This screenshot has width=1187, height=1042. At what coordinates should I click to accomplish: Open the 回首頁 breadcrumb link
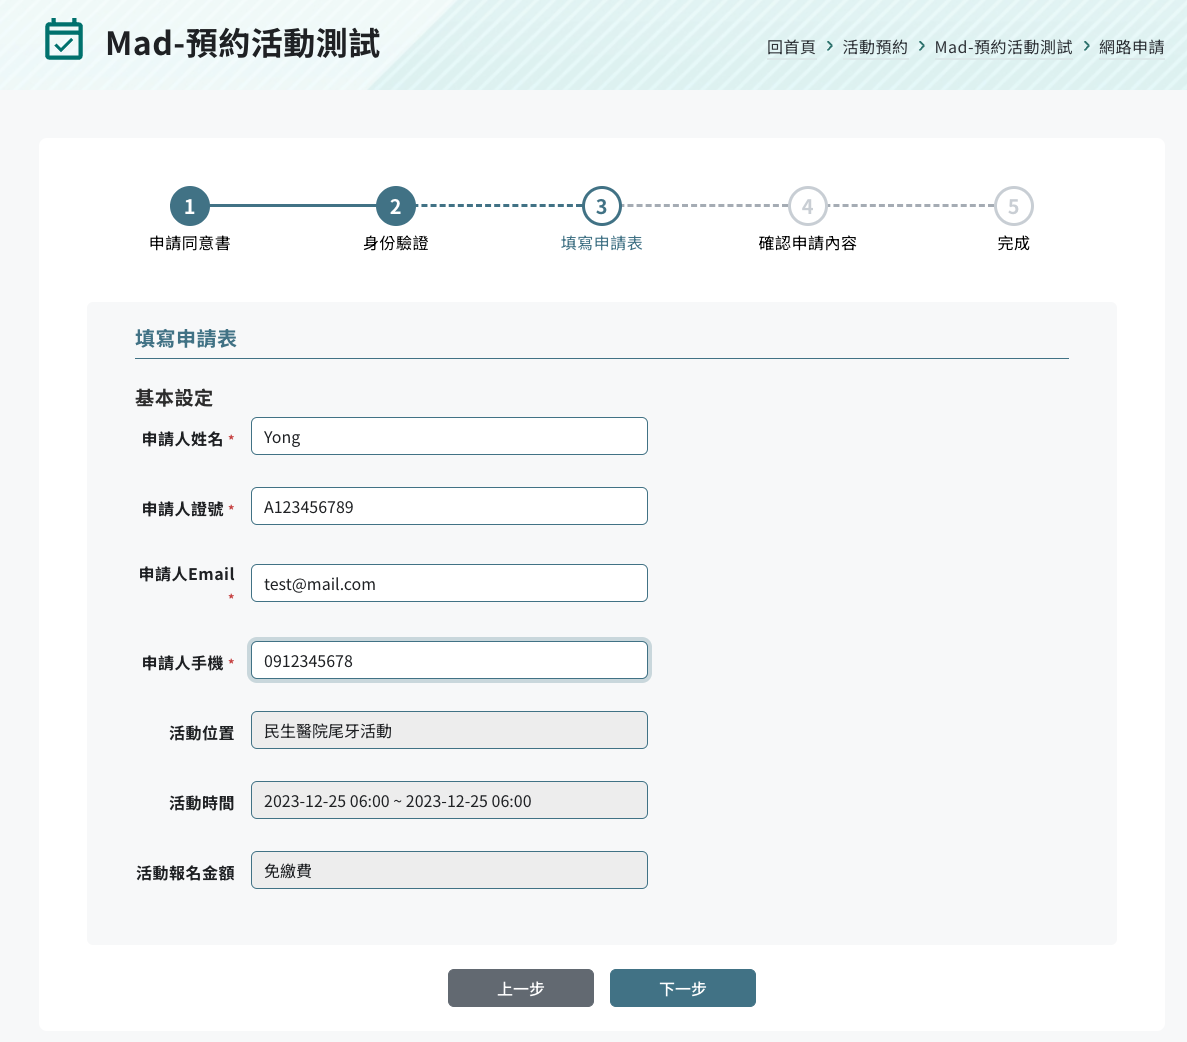[x=791, y=47]
